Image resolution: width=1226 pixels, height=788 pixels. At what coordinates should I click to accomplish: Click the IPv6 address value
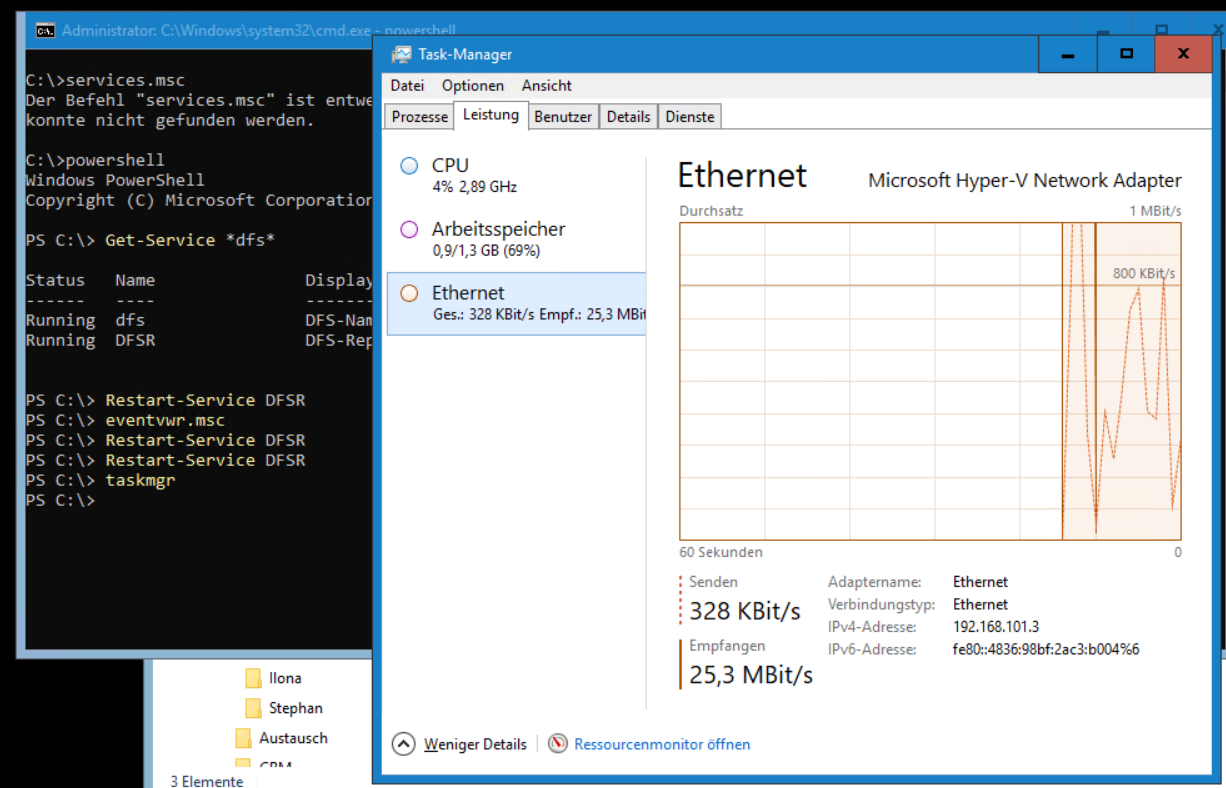tap(1046, 649)
